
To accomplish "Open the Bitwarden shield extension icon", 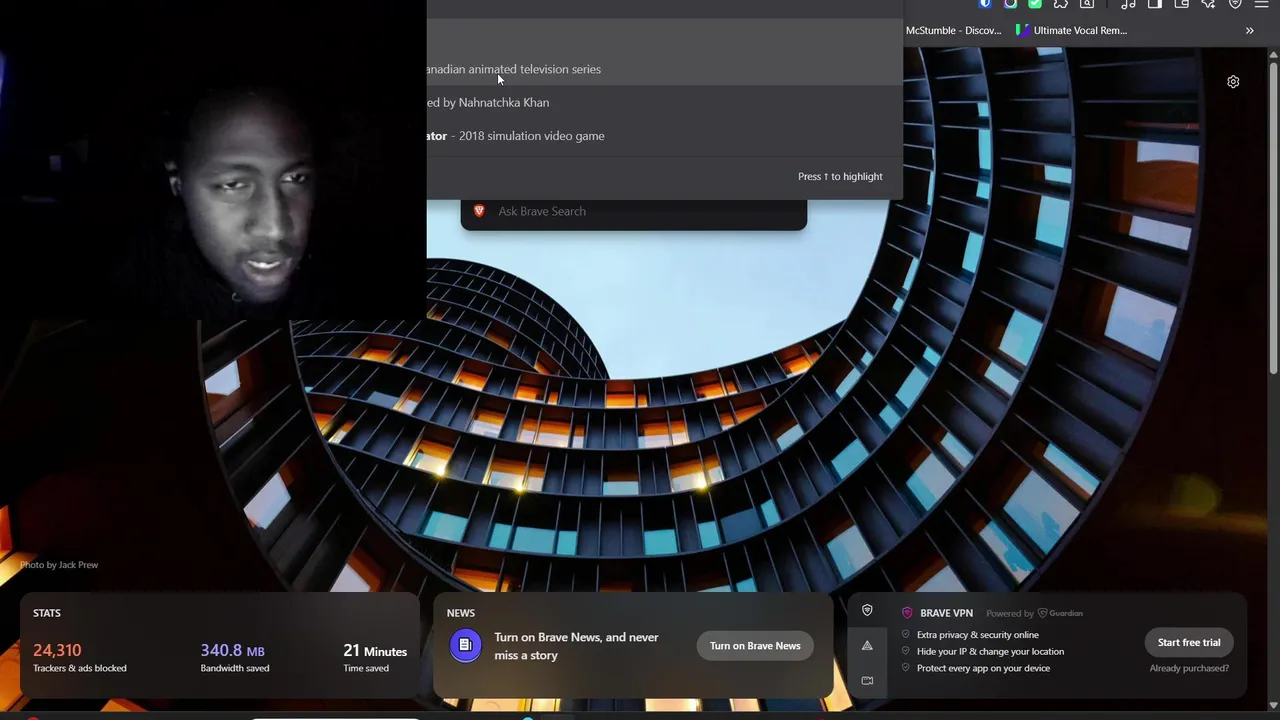I will click(985, 4).
